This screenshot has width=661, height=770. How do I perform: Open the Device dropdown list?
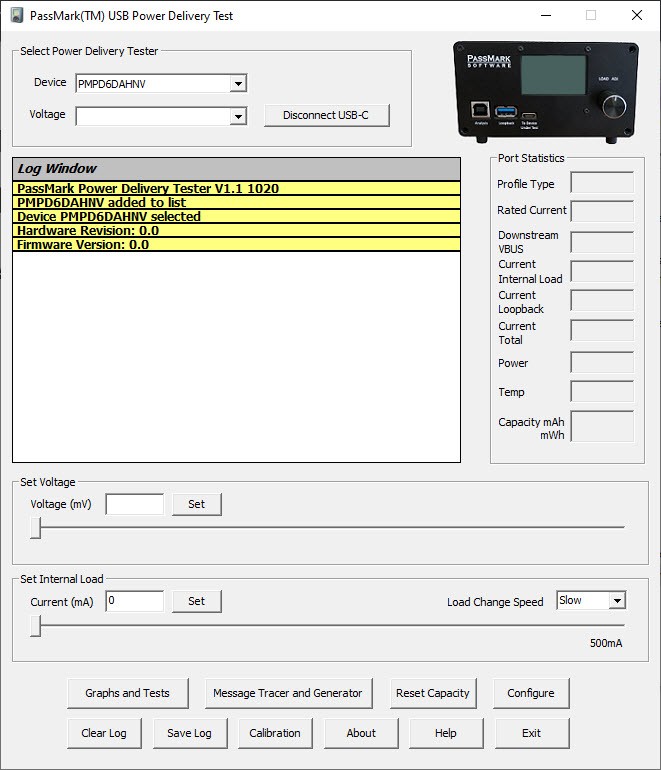click(238, 83)
